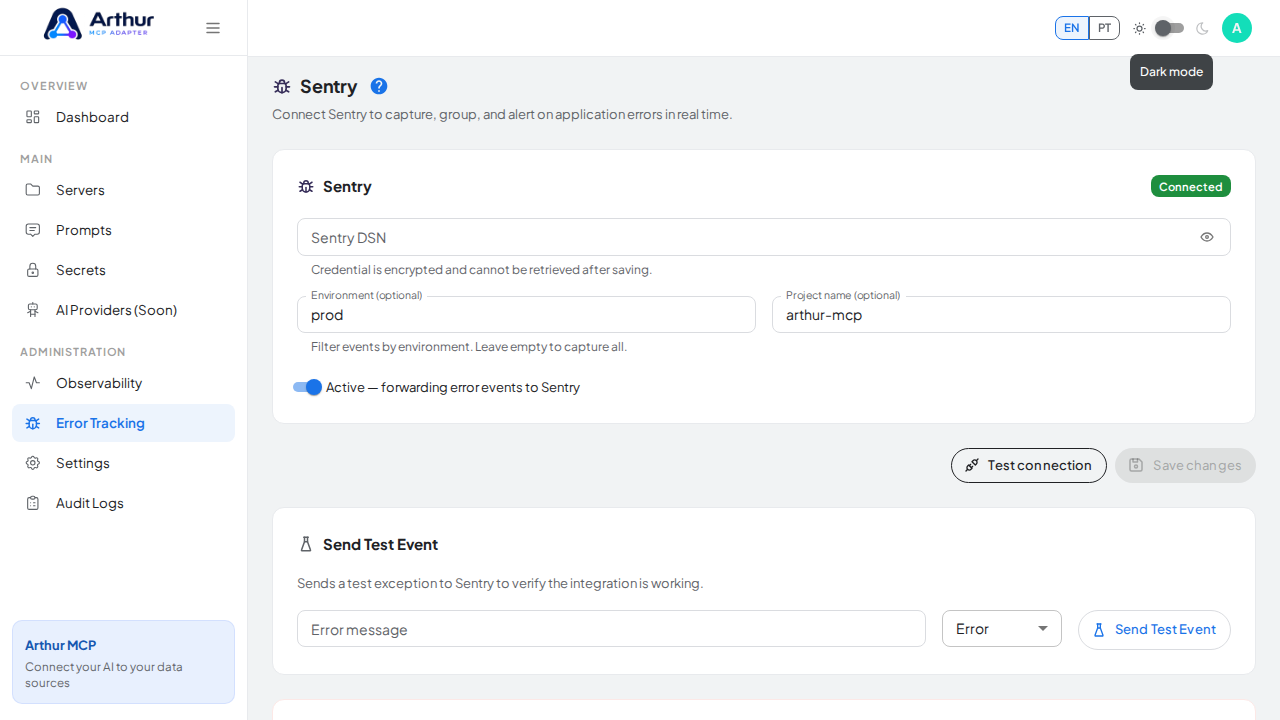Open Observability page
1280x720 pixels.
tap(123, 383)
